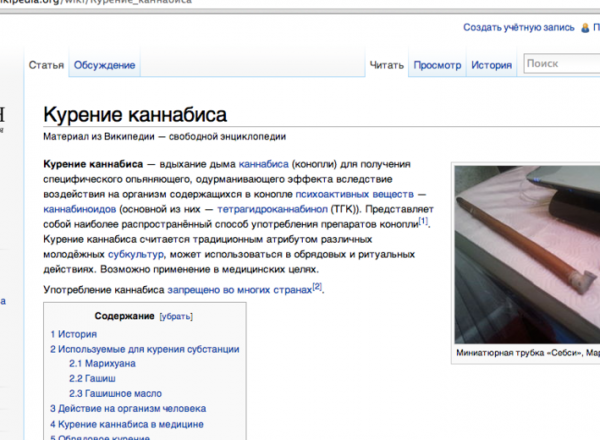
Task: Click the Материал из Википедии subtitle text
Action: pos(165,137)
